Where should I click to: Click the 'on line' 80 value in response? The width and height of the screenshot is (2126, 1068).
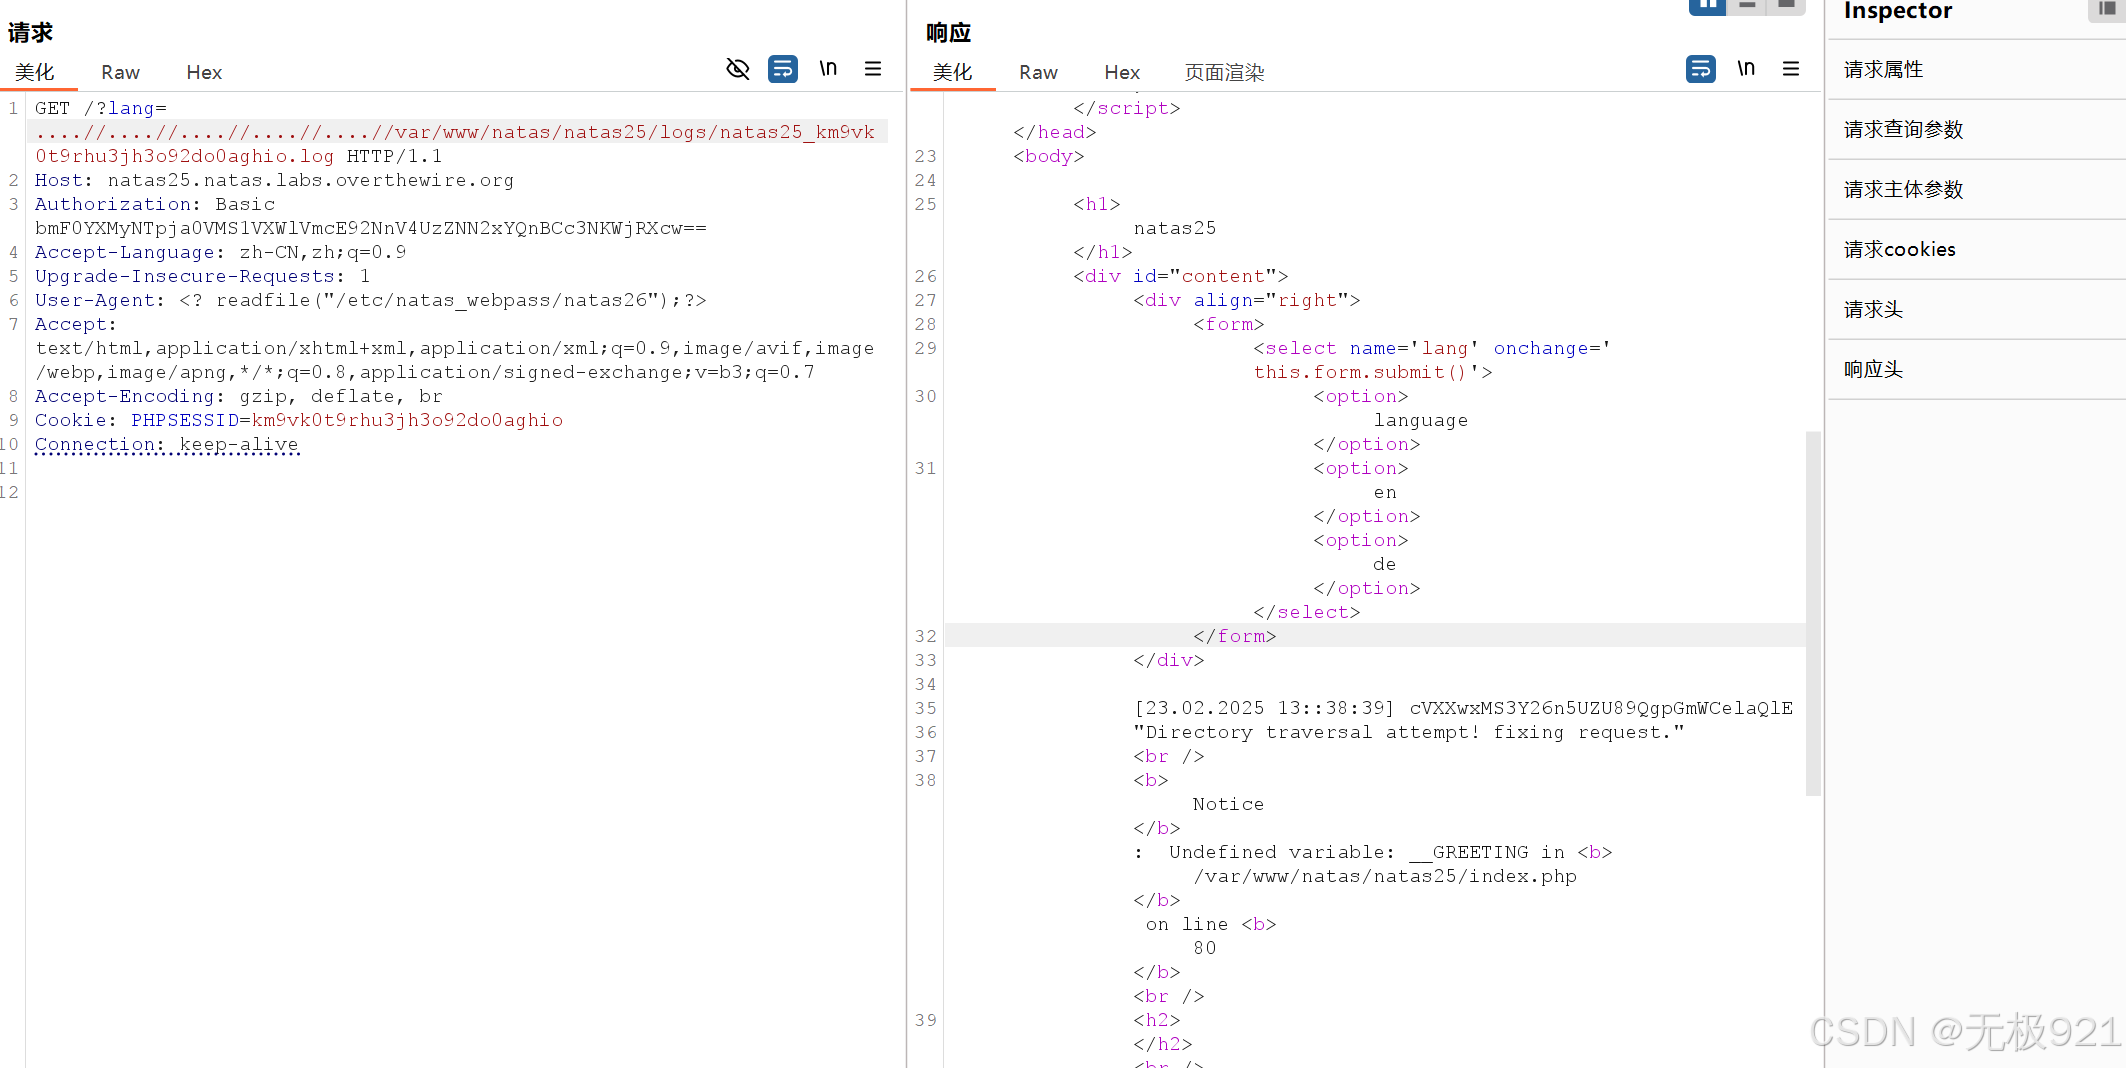tap(1205, 948)
